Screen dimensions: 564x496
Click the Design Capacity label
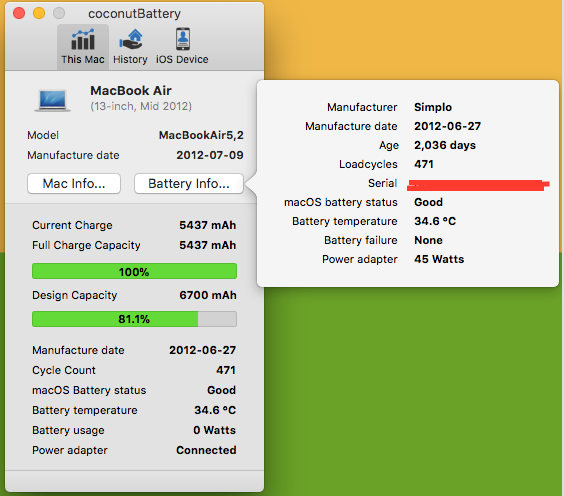(x=75, y=295)
